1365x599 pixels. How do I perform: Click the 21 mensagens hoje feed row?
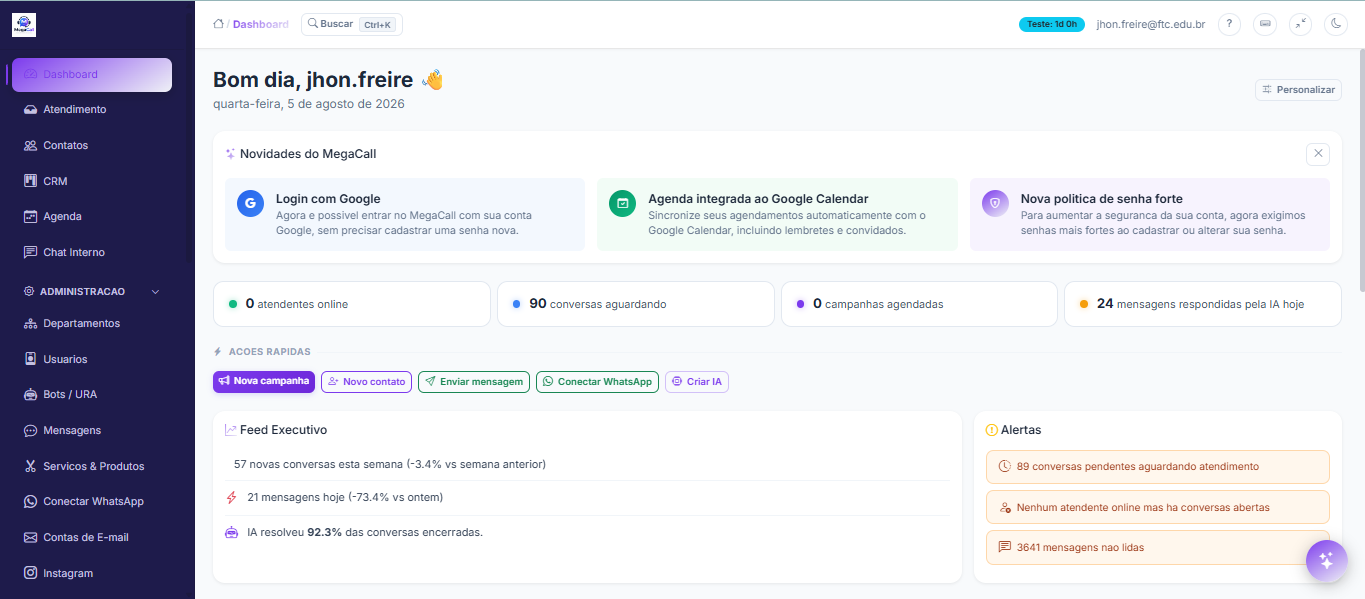[587, 497]
